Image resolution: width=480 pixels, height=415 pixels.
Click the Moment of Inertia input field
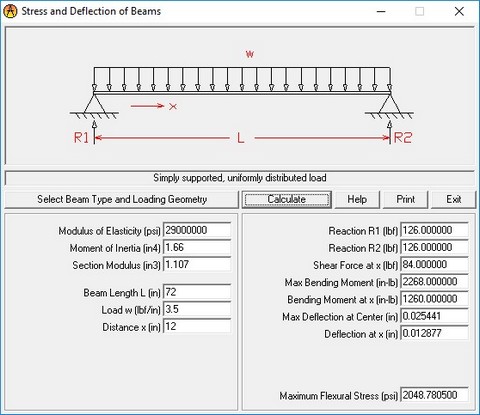[x=197, y=248]
